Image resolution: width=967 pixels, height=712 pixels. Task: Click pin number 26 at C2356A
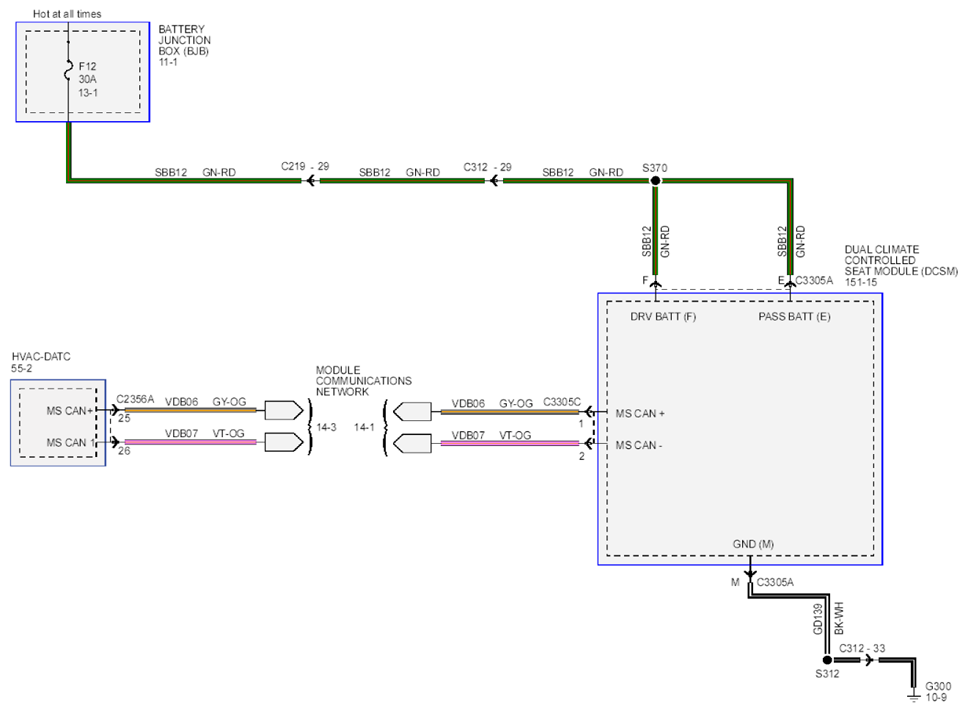(x=124, y=451)
